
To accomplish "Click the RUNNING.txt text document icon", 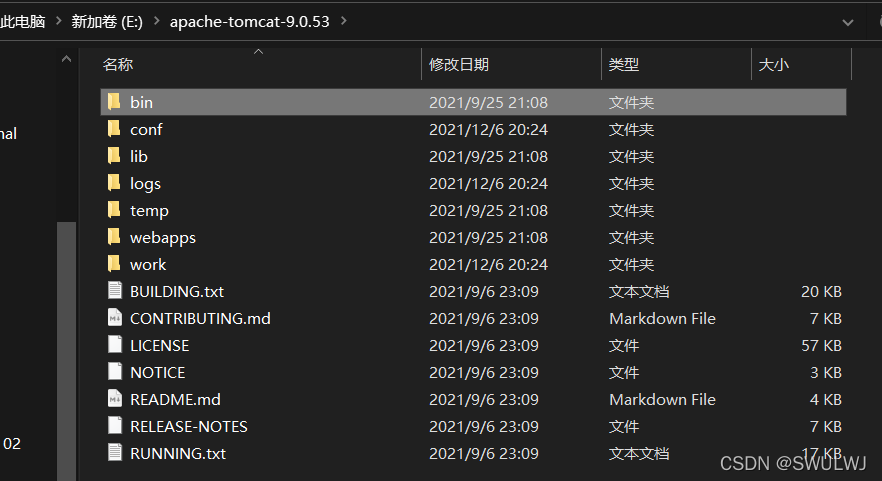I will point(115,453).
